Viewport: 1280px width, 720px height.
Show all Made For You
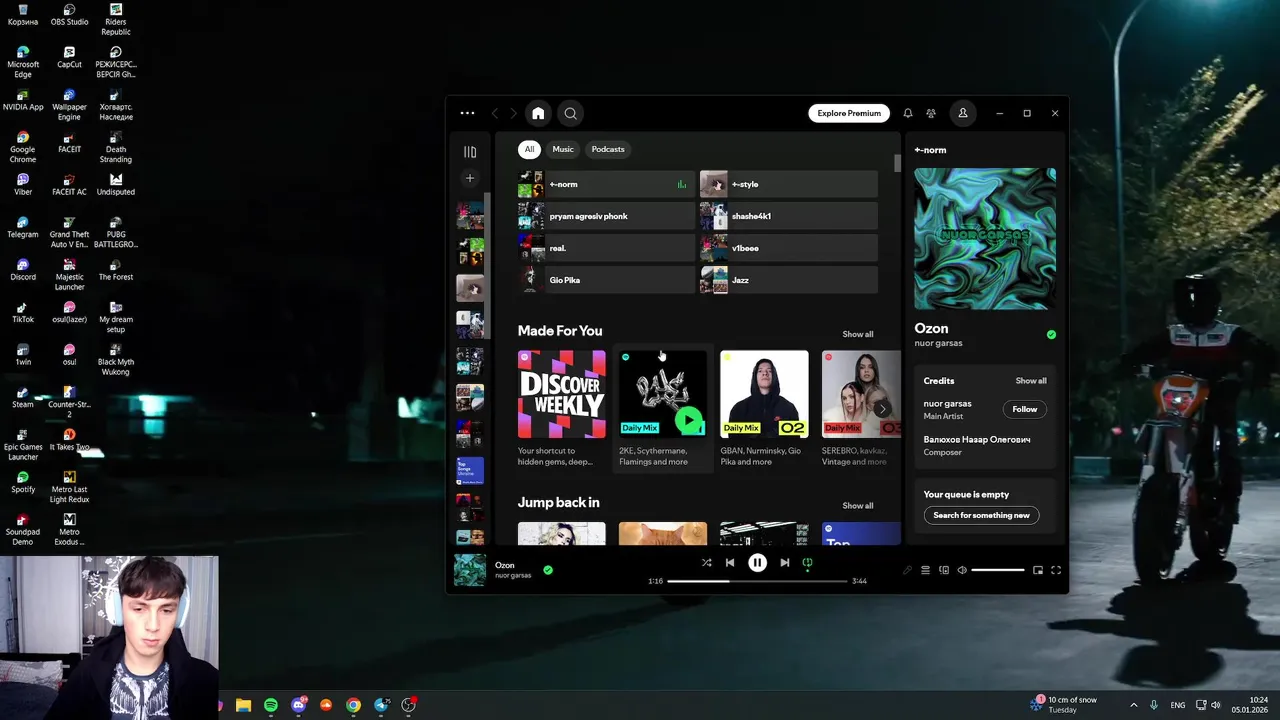click(857, 334)
